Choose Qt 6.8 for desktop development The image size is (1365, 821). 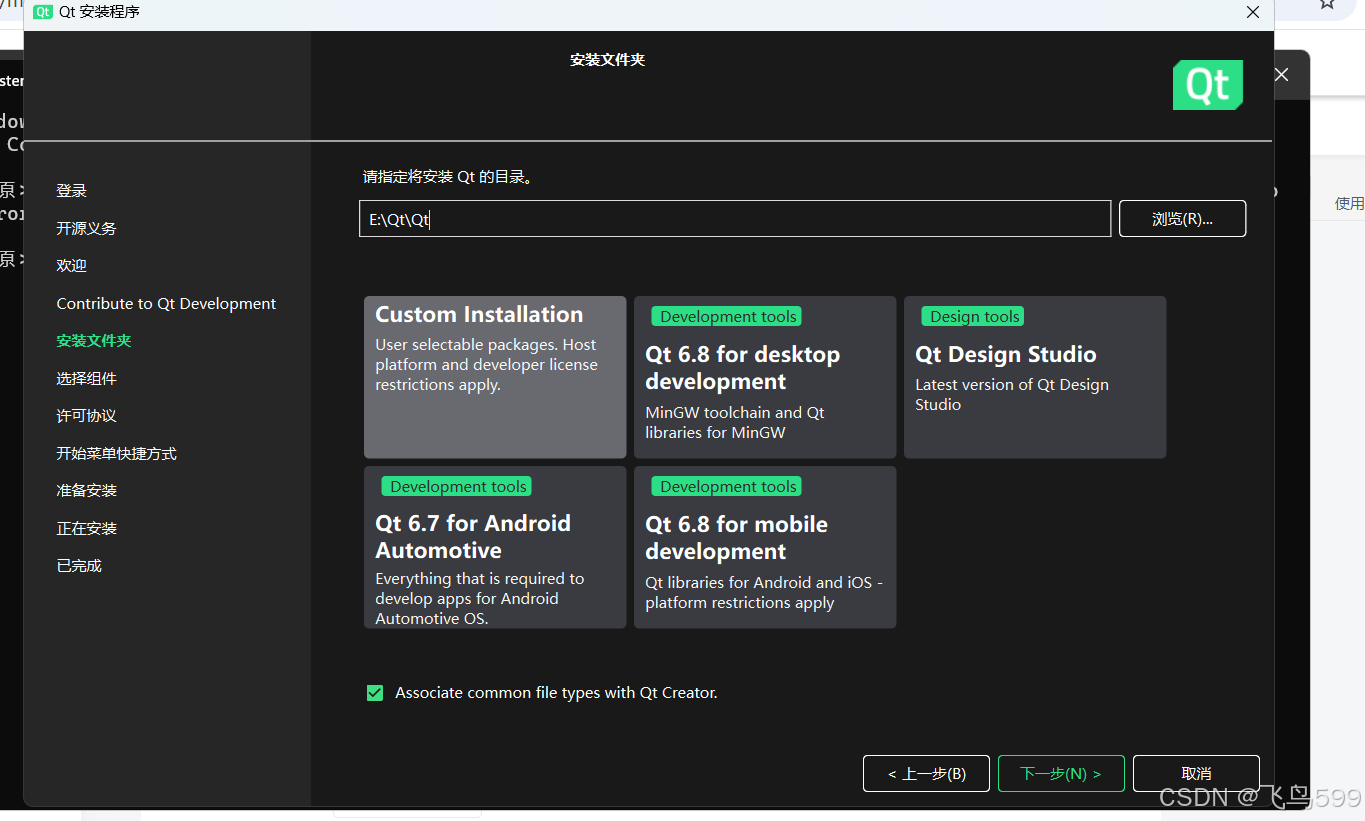tap(765, 377)
